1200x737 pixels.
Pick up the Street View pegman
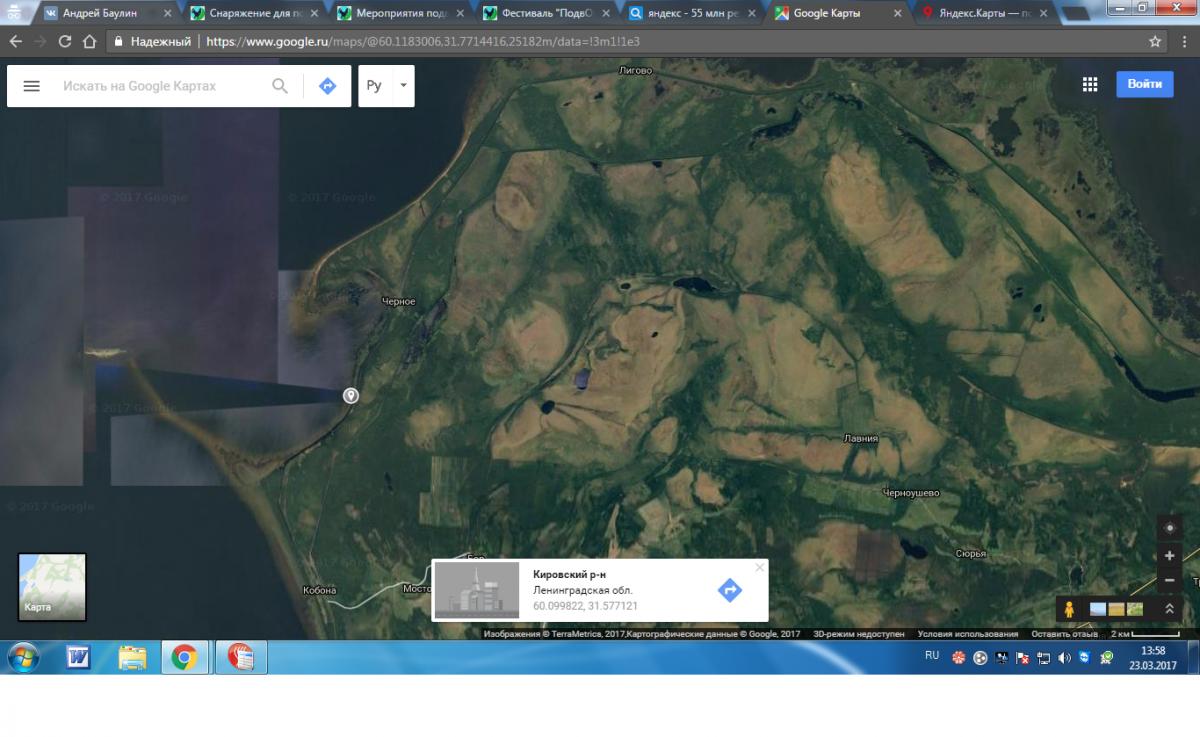click(x=1069, y=609)
